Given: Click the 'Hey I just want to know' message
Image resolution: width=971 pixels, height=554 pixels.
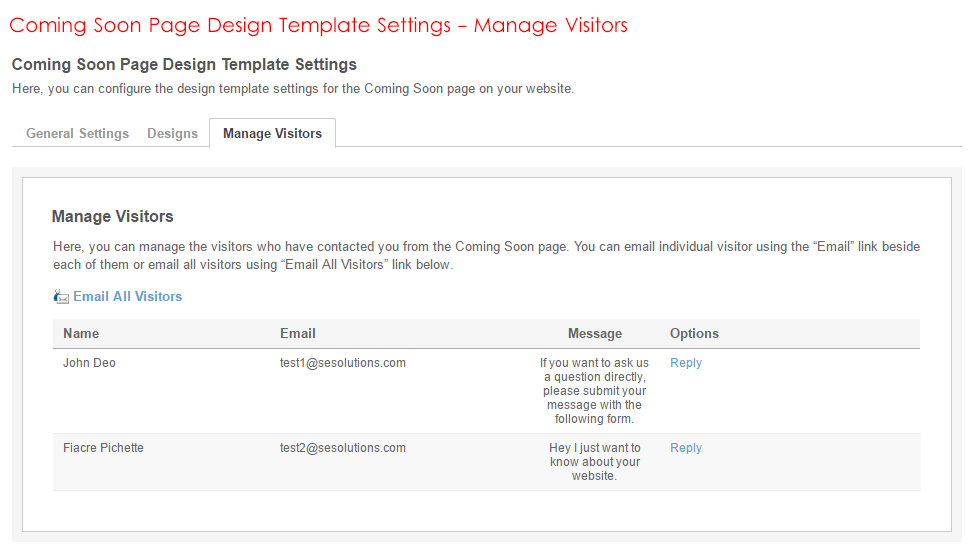Looking at the screenshot, I should 594,462.
